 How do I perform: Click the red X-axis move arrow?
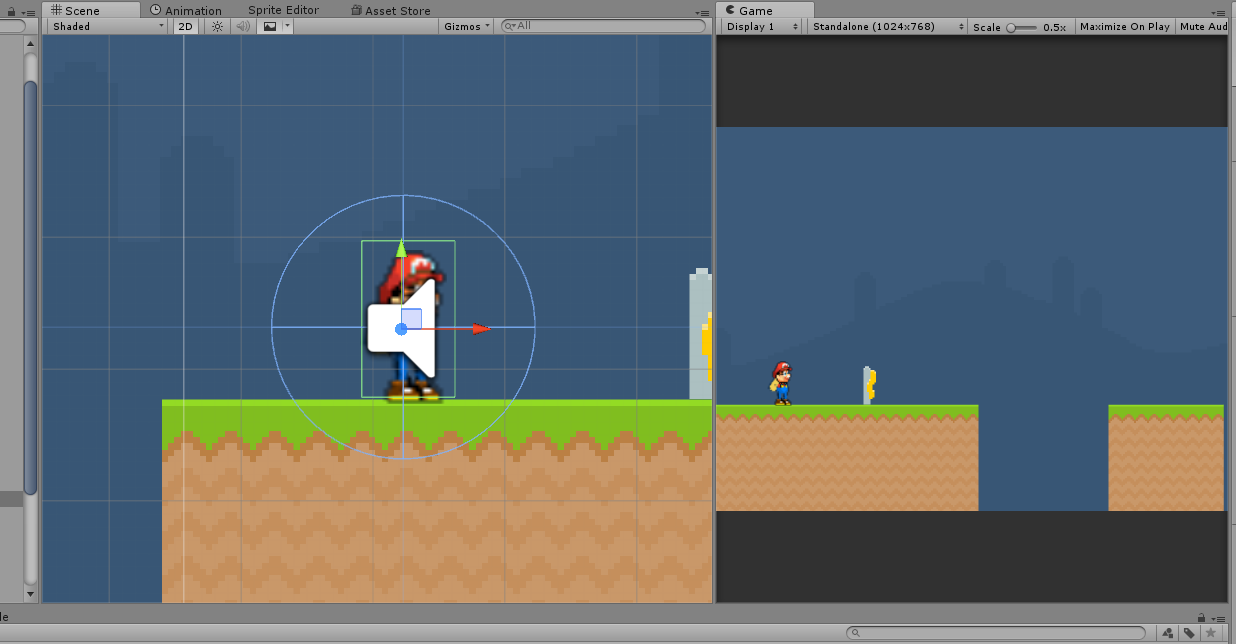[482, 328]
